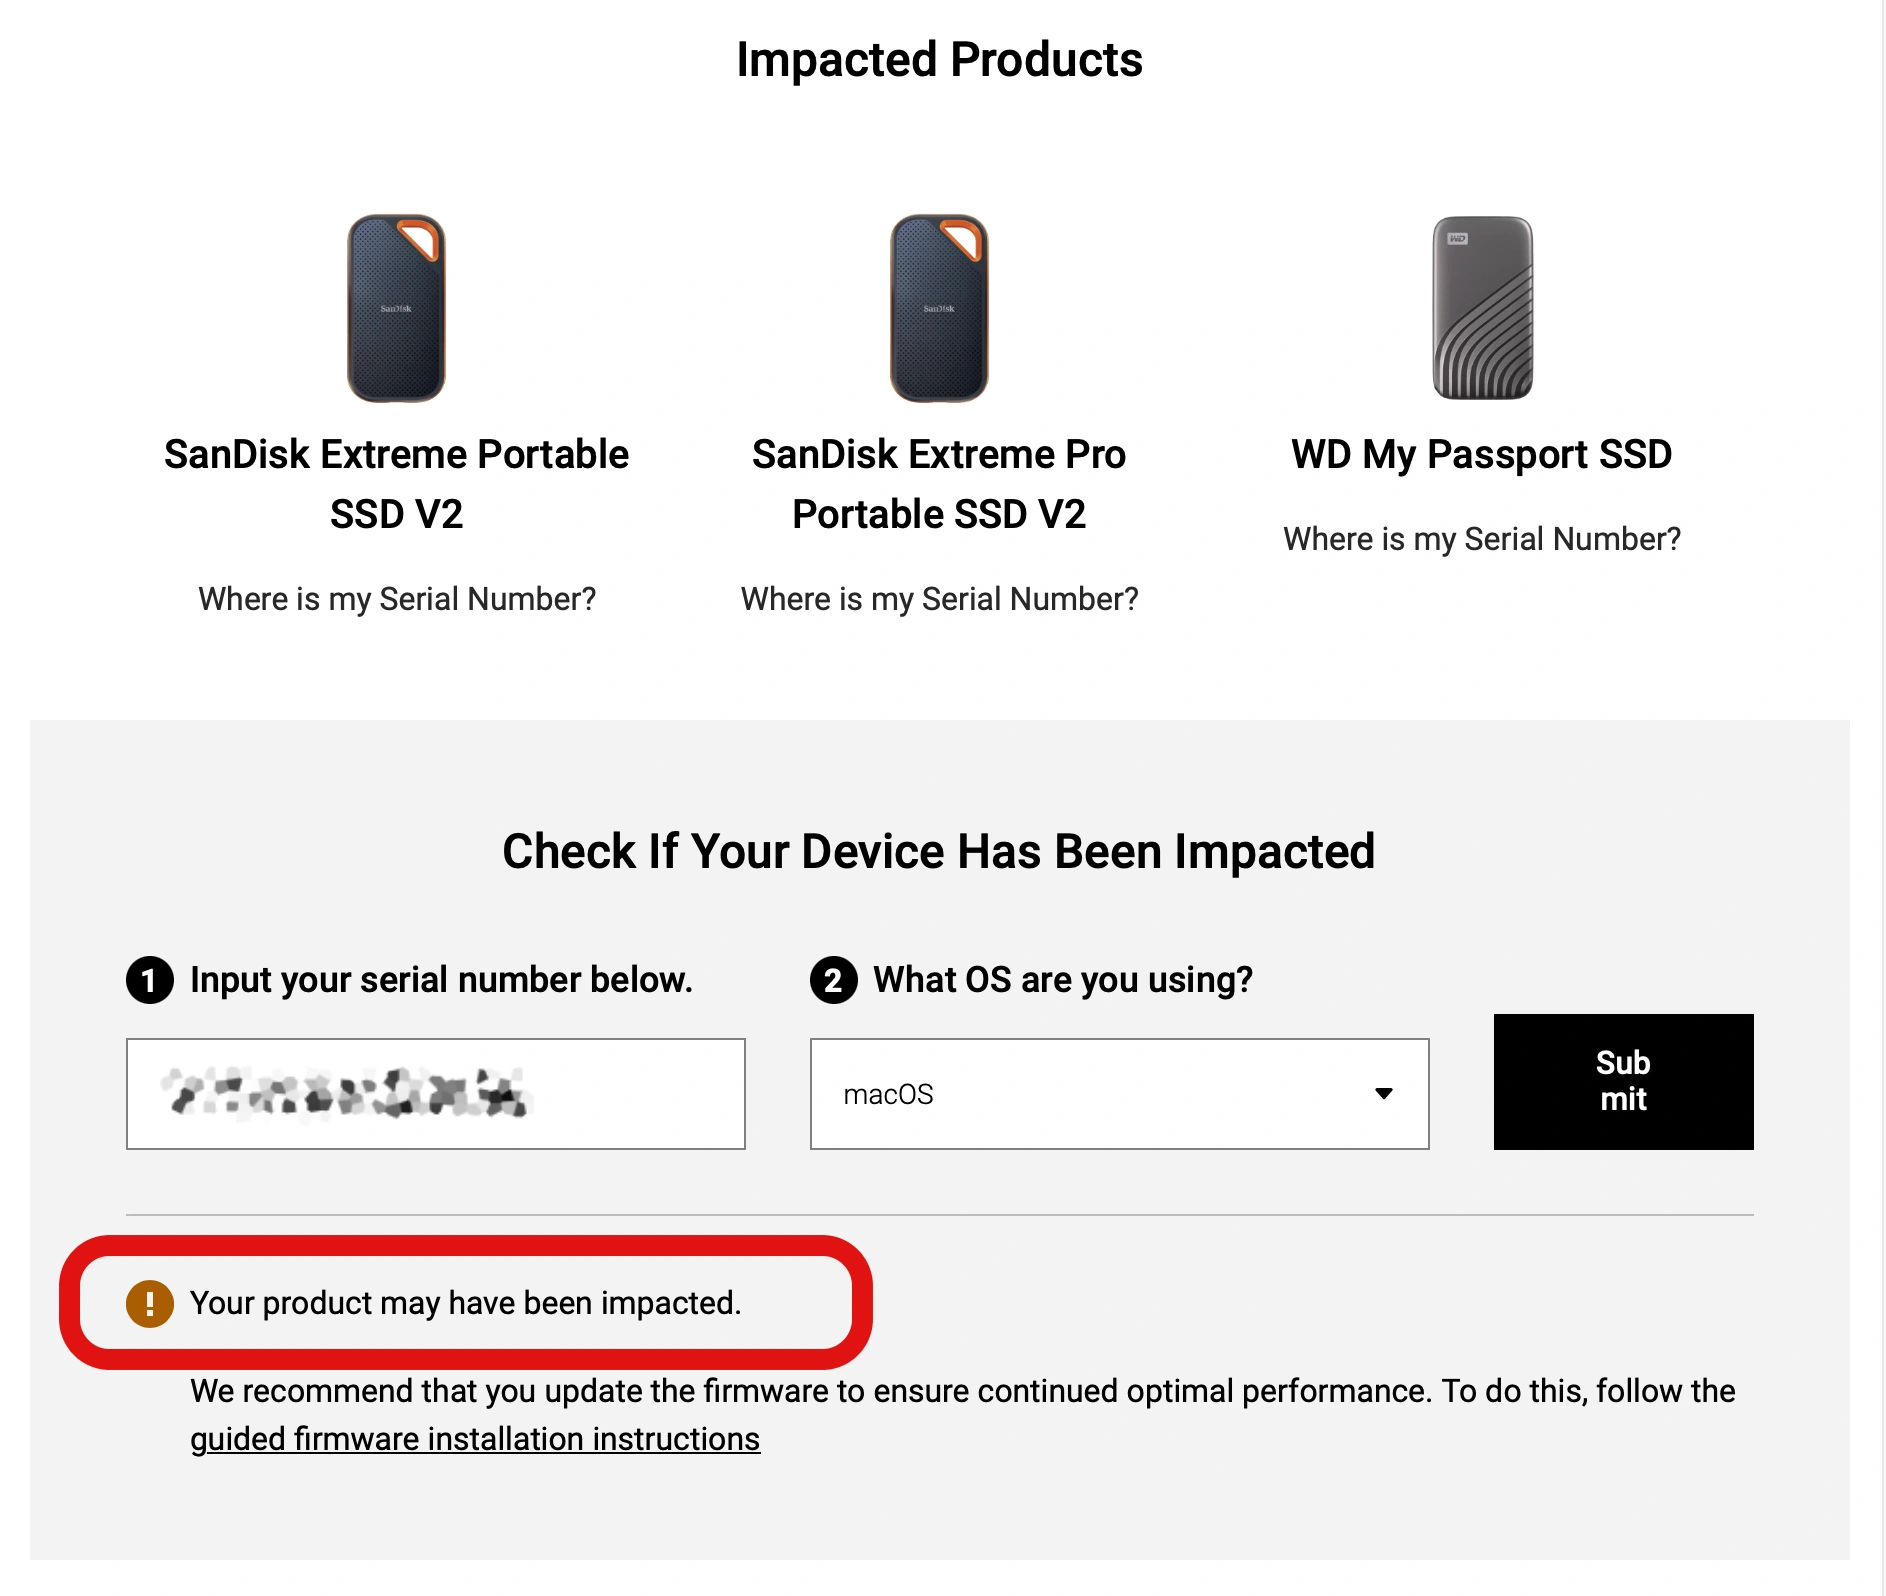Focus the serial number input field
This screenshot has width=1886, height=1596.
pyautogui.click(x=436, y=1094)
